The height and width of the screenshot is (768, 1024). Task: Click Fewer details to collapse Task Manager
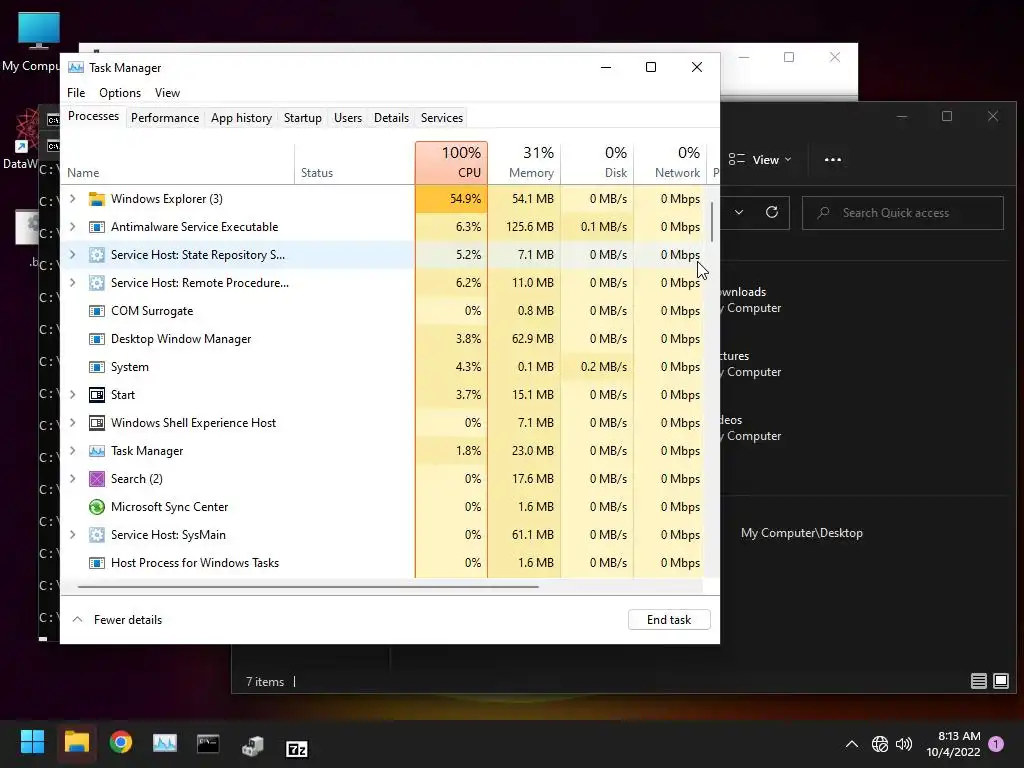coord(118,620)
